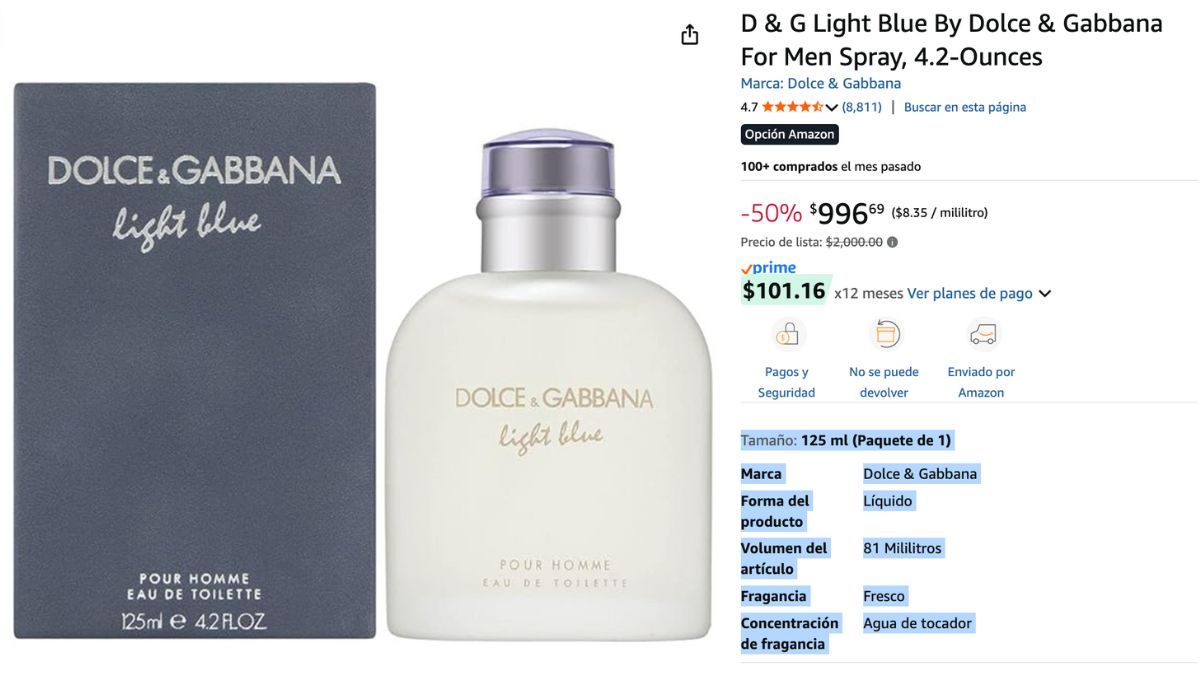Click the product title text
Screen dimensions: 1200x675
tap(951, 40)
